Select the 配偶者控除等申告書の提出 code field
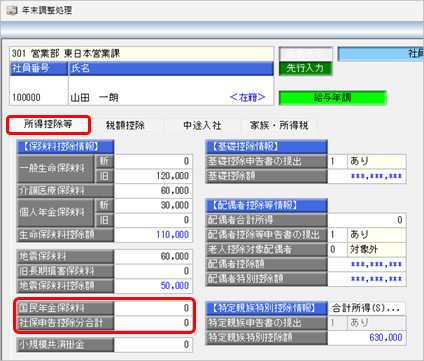The height and width of the screenshot is (361, 424). 337,235
